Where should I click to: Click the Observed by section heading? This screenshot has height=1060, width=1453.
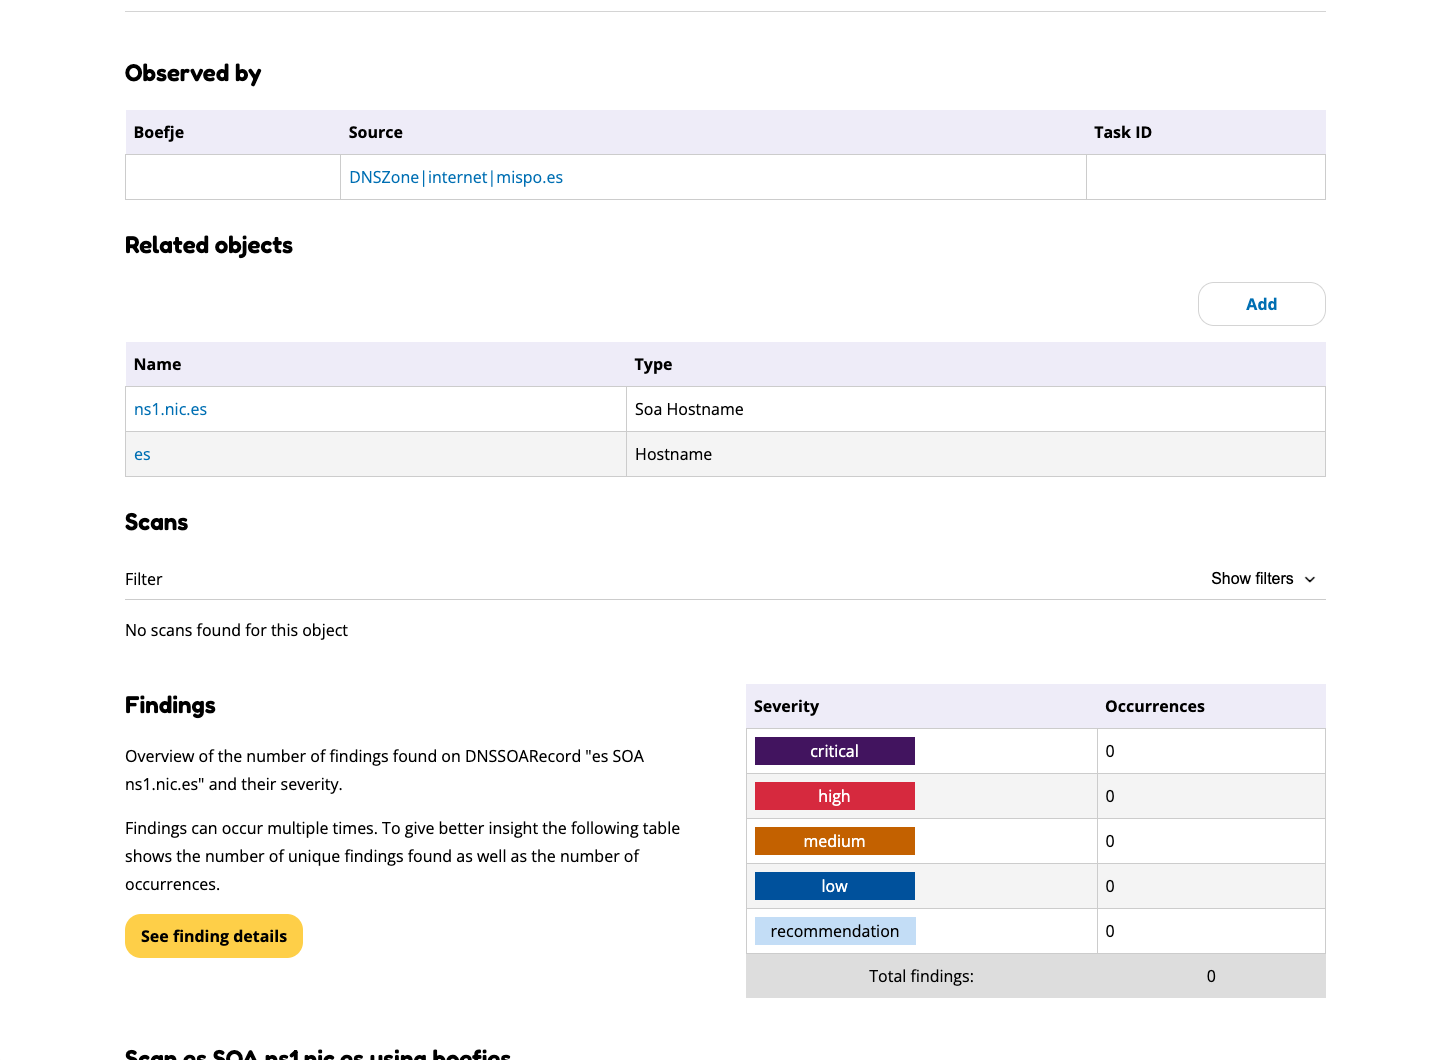point(193,73)
